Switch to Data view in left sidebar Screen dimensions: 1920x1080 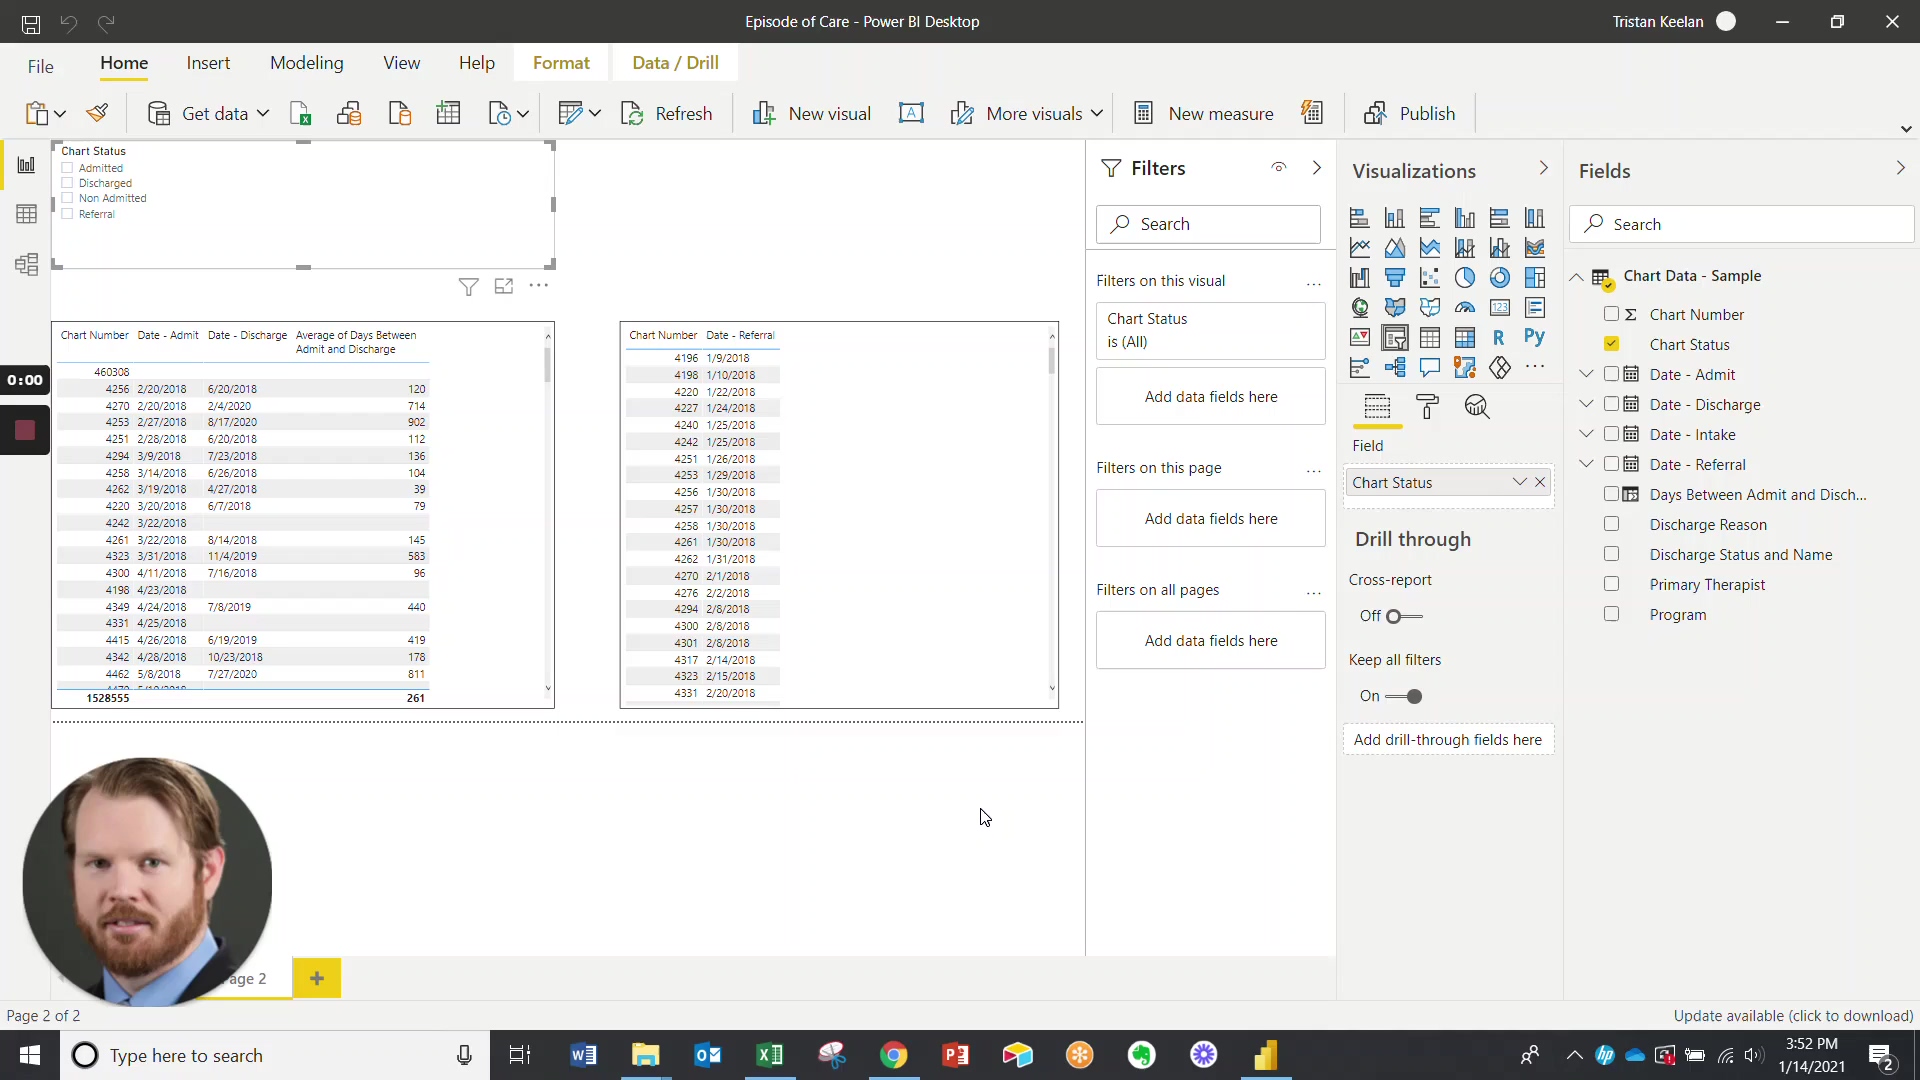pyautogui.click(x=26, y=213)
